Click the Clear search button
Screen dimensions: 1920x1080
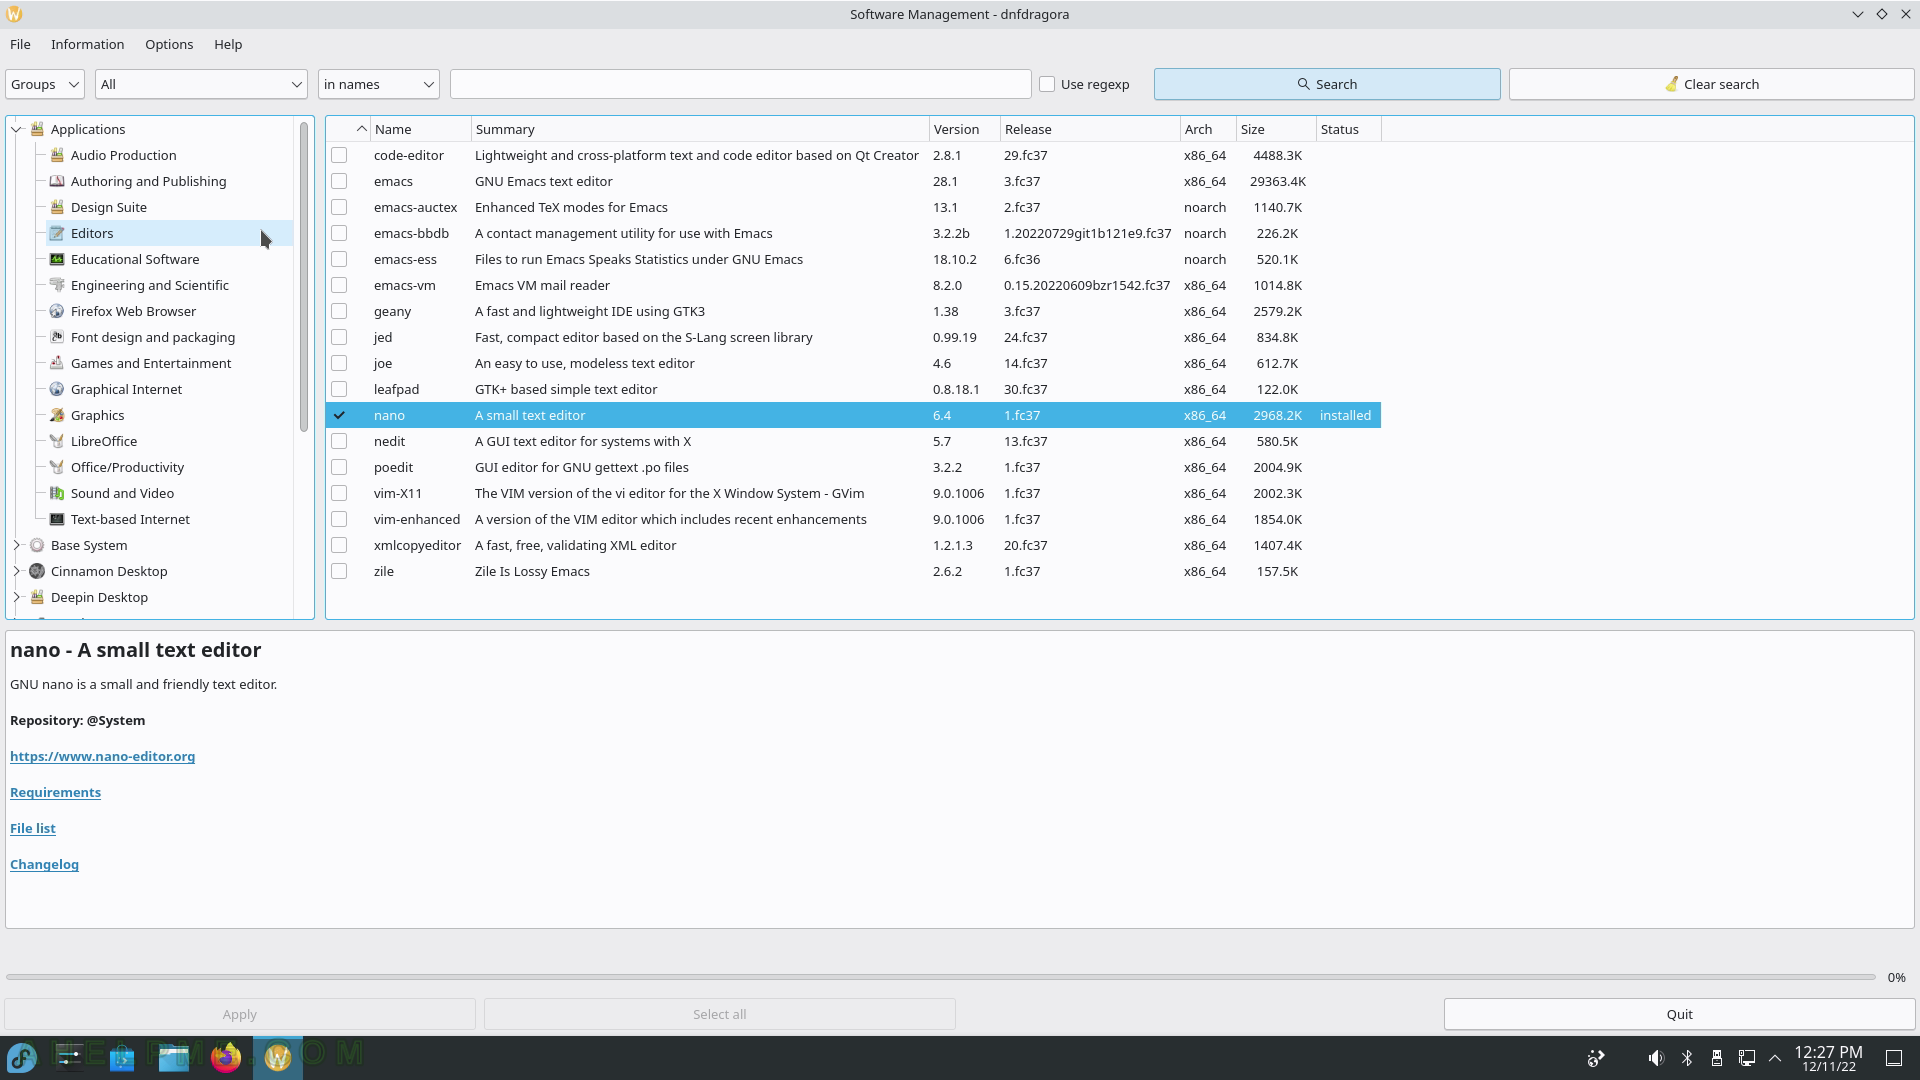tap(1711, 84)
